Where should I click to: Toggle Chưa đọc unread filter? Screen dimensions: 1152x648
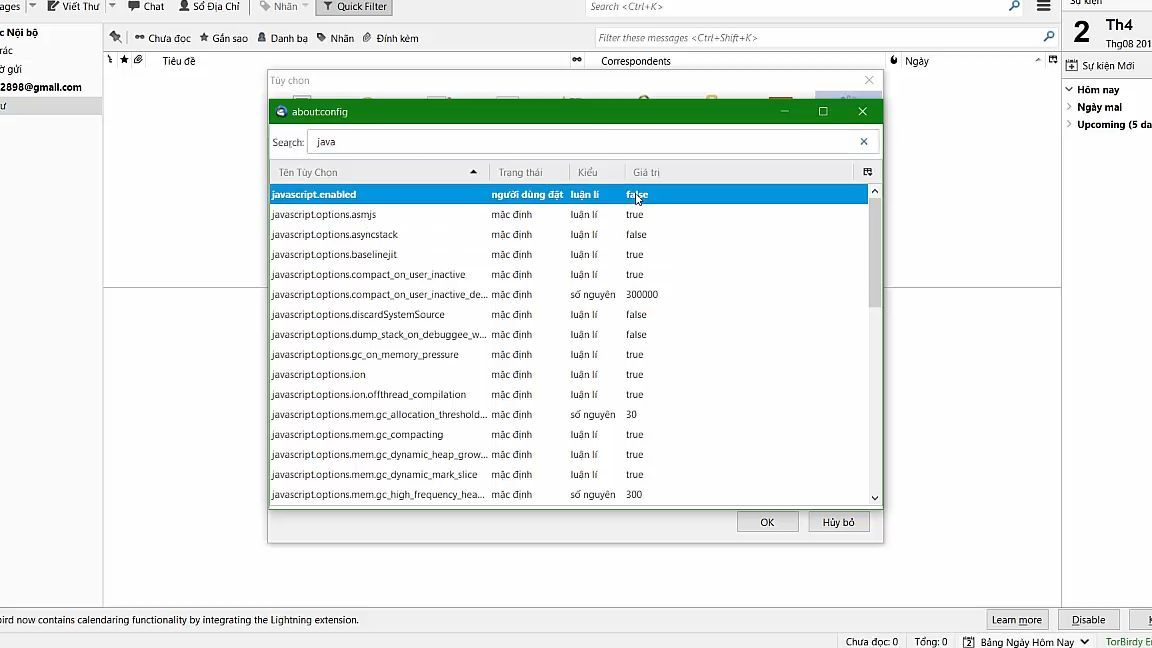tap(162, 38)
